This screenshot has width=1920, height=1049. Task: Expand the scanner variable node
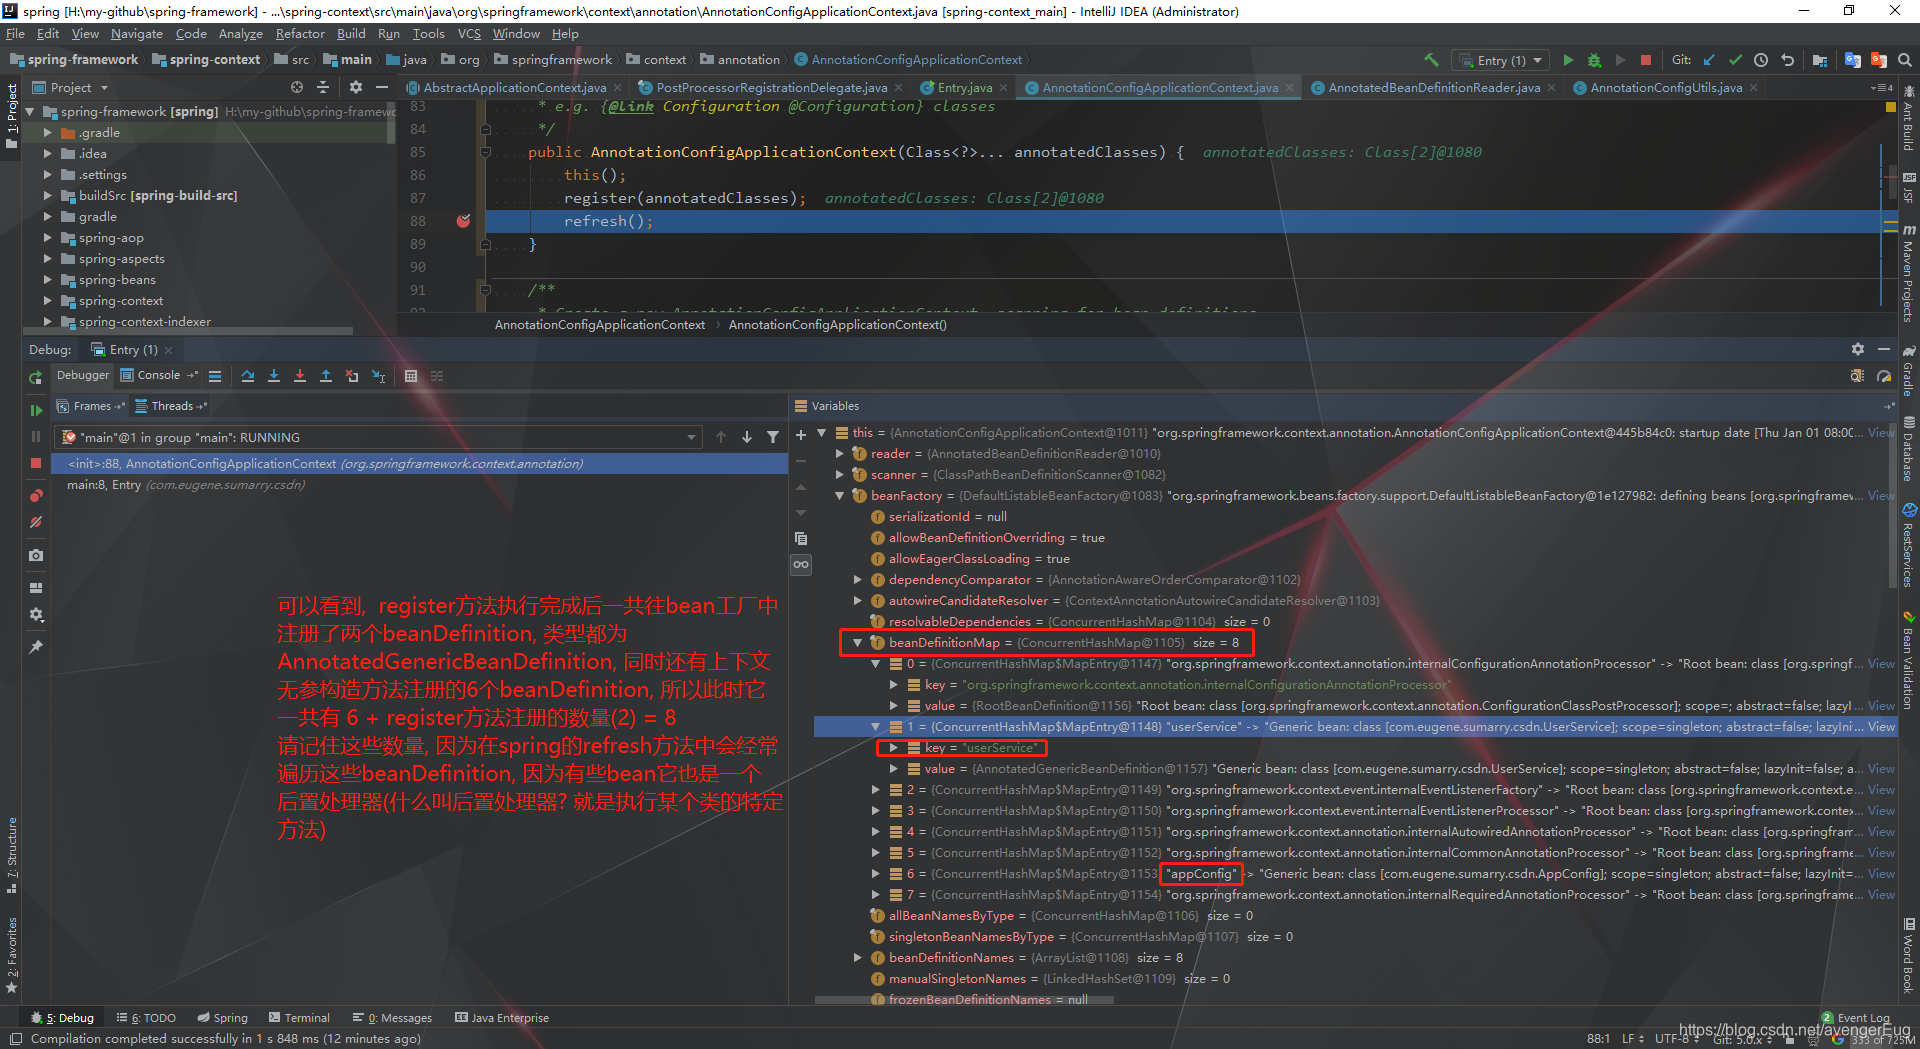click(x=839, y=475)
